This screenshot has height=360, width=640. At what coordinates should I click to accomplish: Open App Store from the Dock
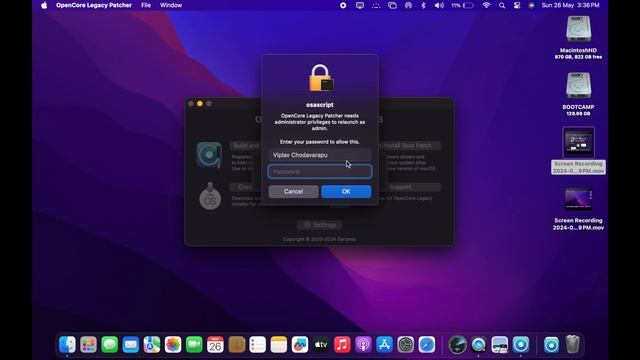[384, 344]
